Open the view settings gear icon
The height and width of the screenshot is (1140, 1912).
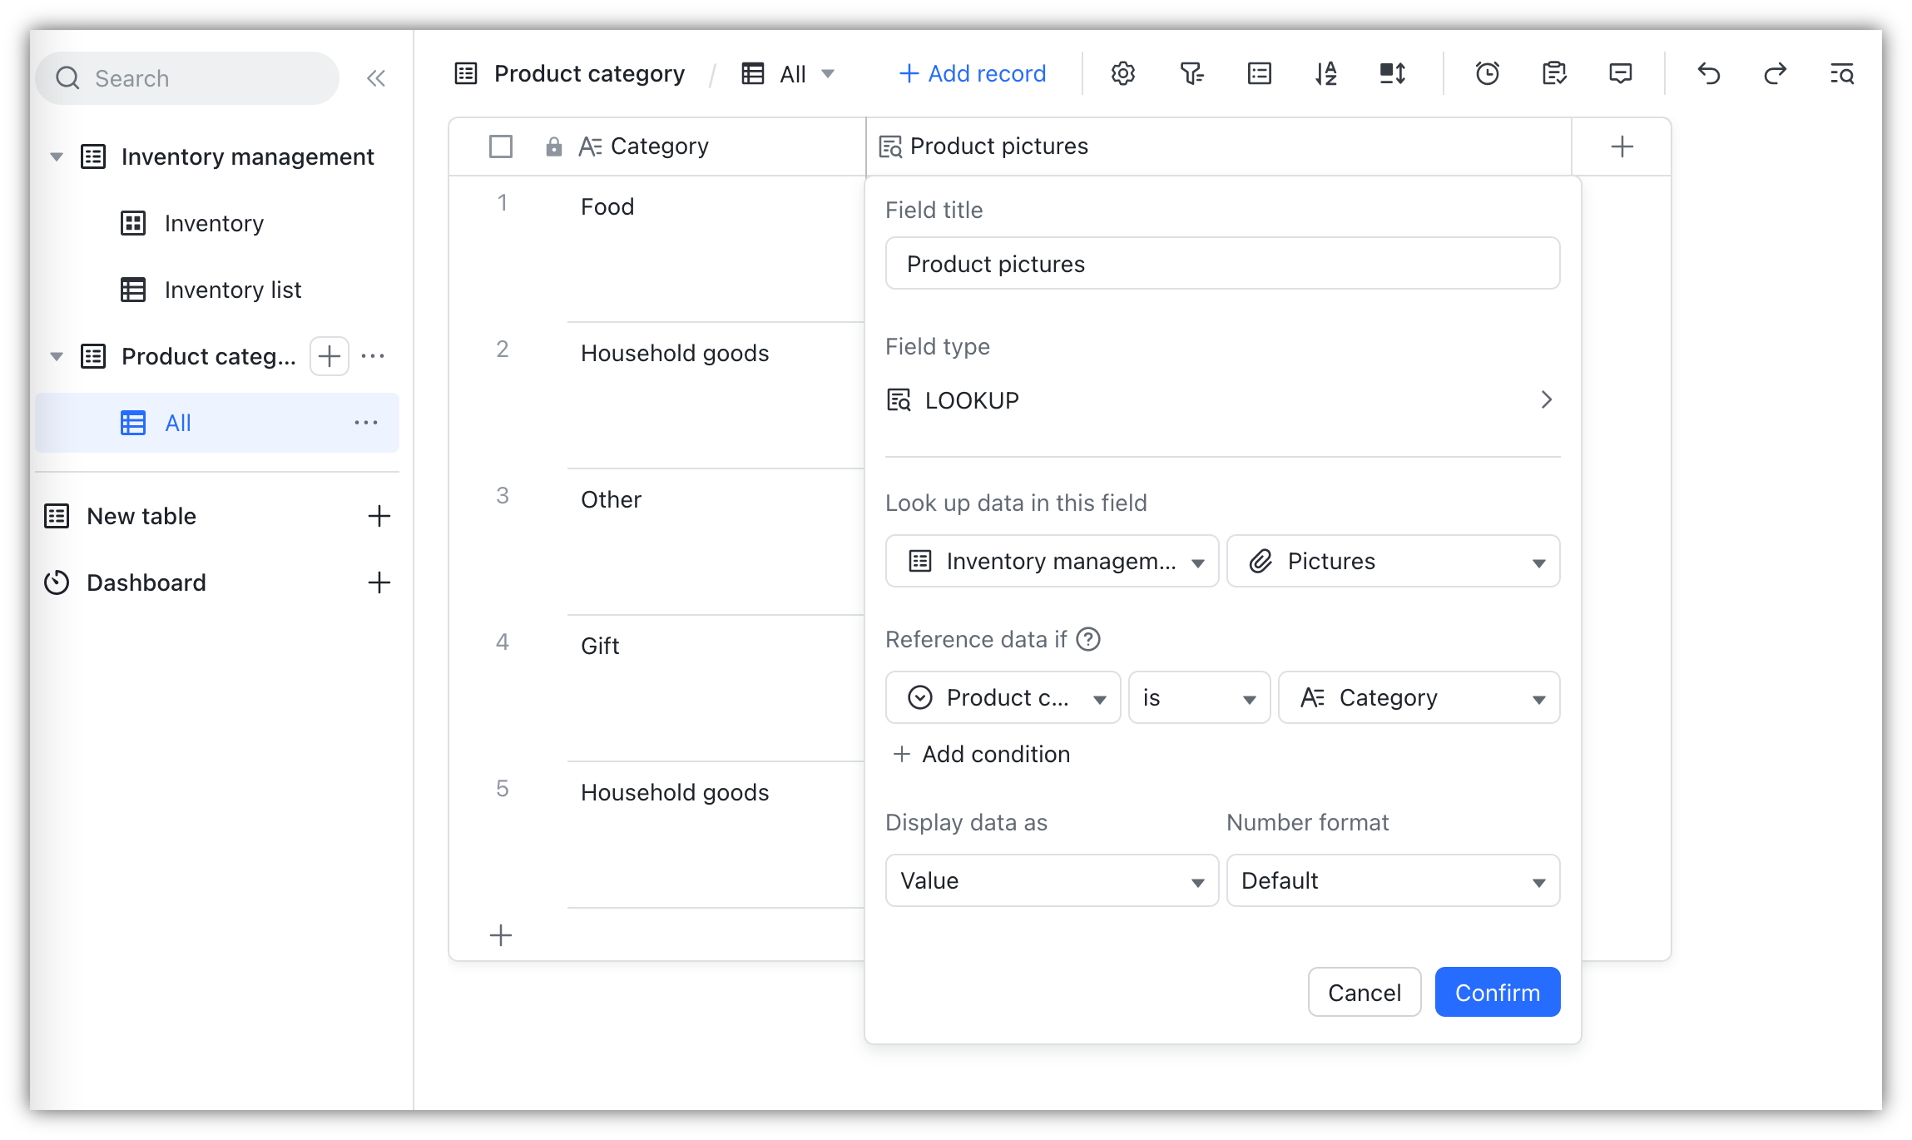tap(1123, 73)
